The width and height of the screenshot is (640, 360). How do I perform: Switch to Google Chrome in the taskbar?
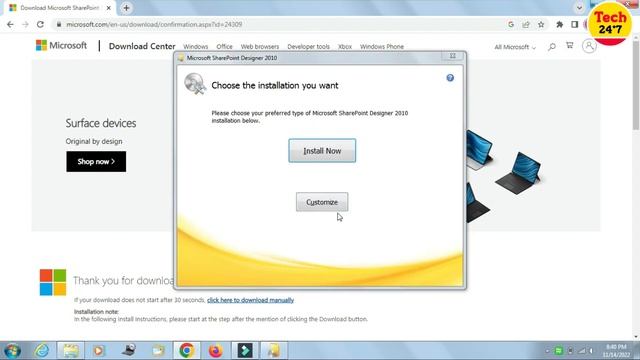point(187,350)
